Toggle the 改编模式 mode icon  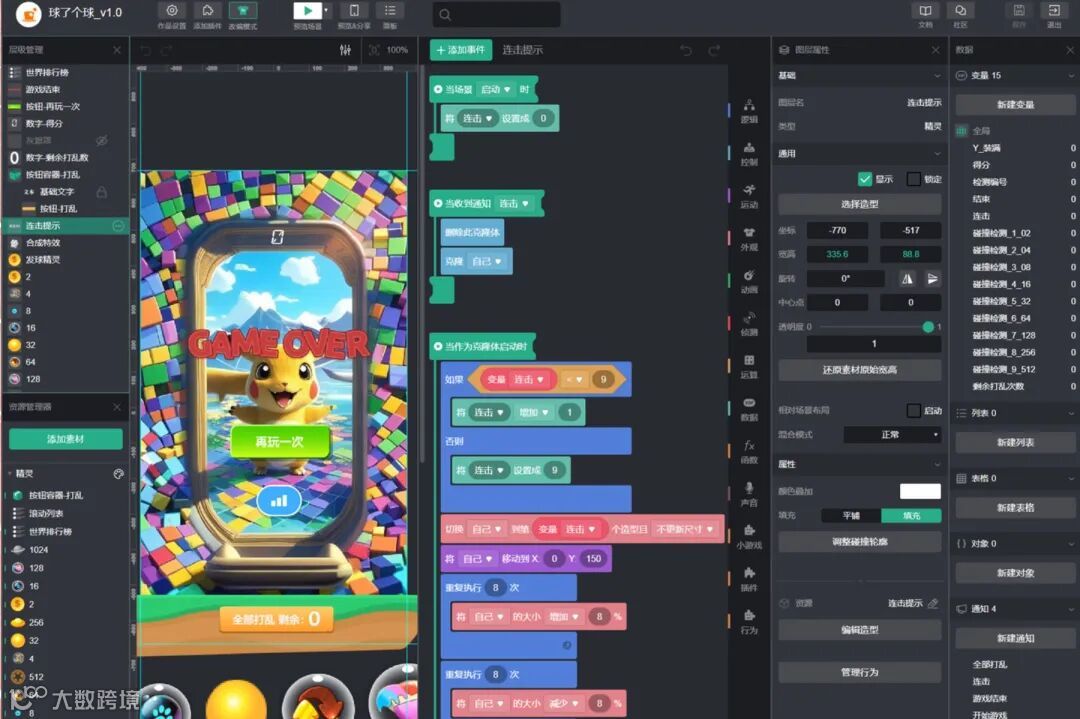tap(243, 11)
